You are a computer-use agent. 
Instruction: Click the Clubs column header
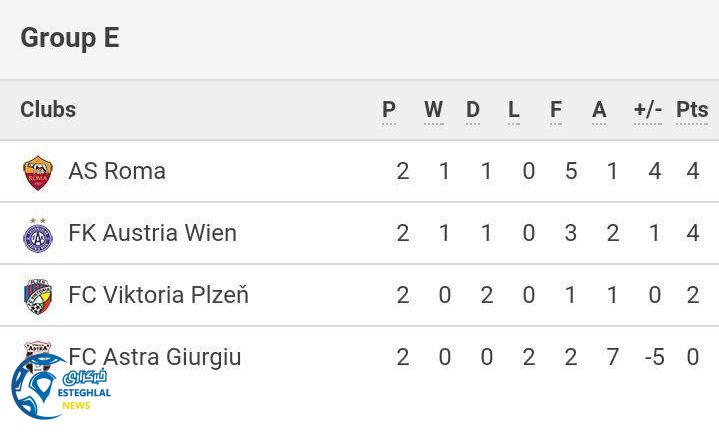[x=48, y=110]
